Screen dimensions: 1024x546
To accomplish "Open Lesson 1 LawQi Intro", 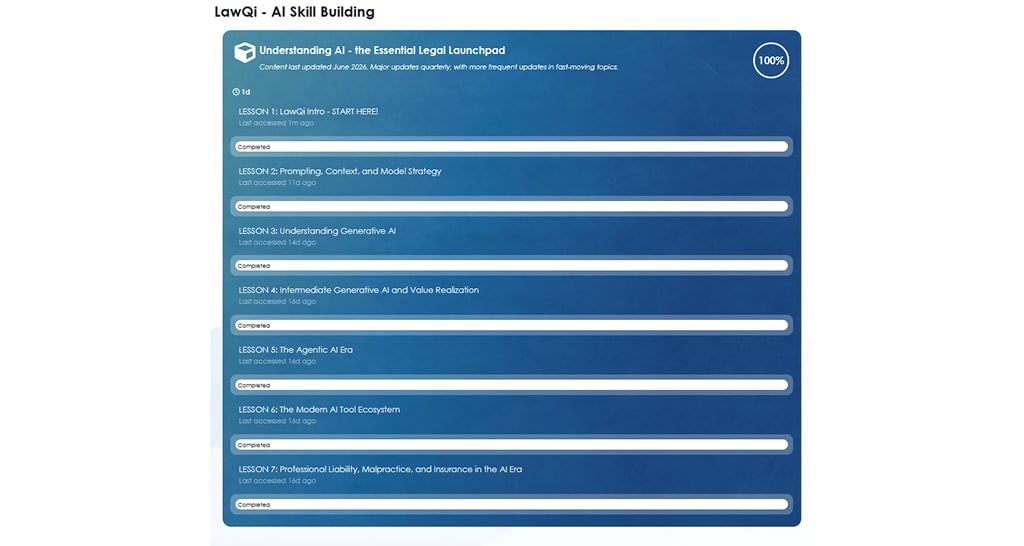I will point(308,112).
